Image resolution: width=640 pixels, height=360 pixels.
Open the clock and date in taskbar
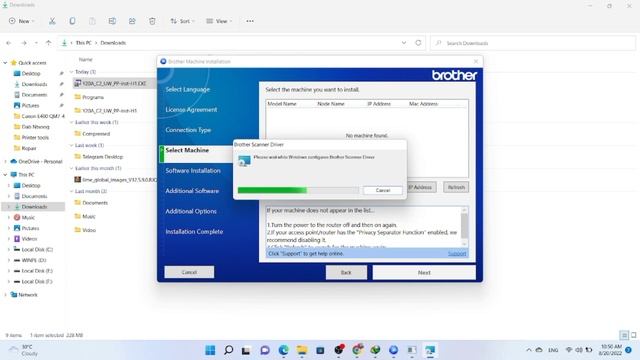click(x=611, y=350)
